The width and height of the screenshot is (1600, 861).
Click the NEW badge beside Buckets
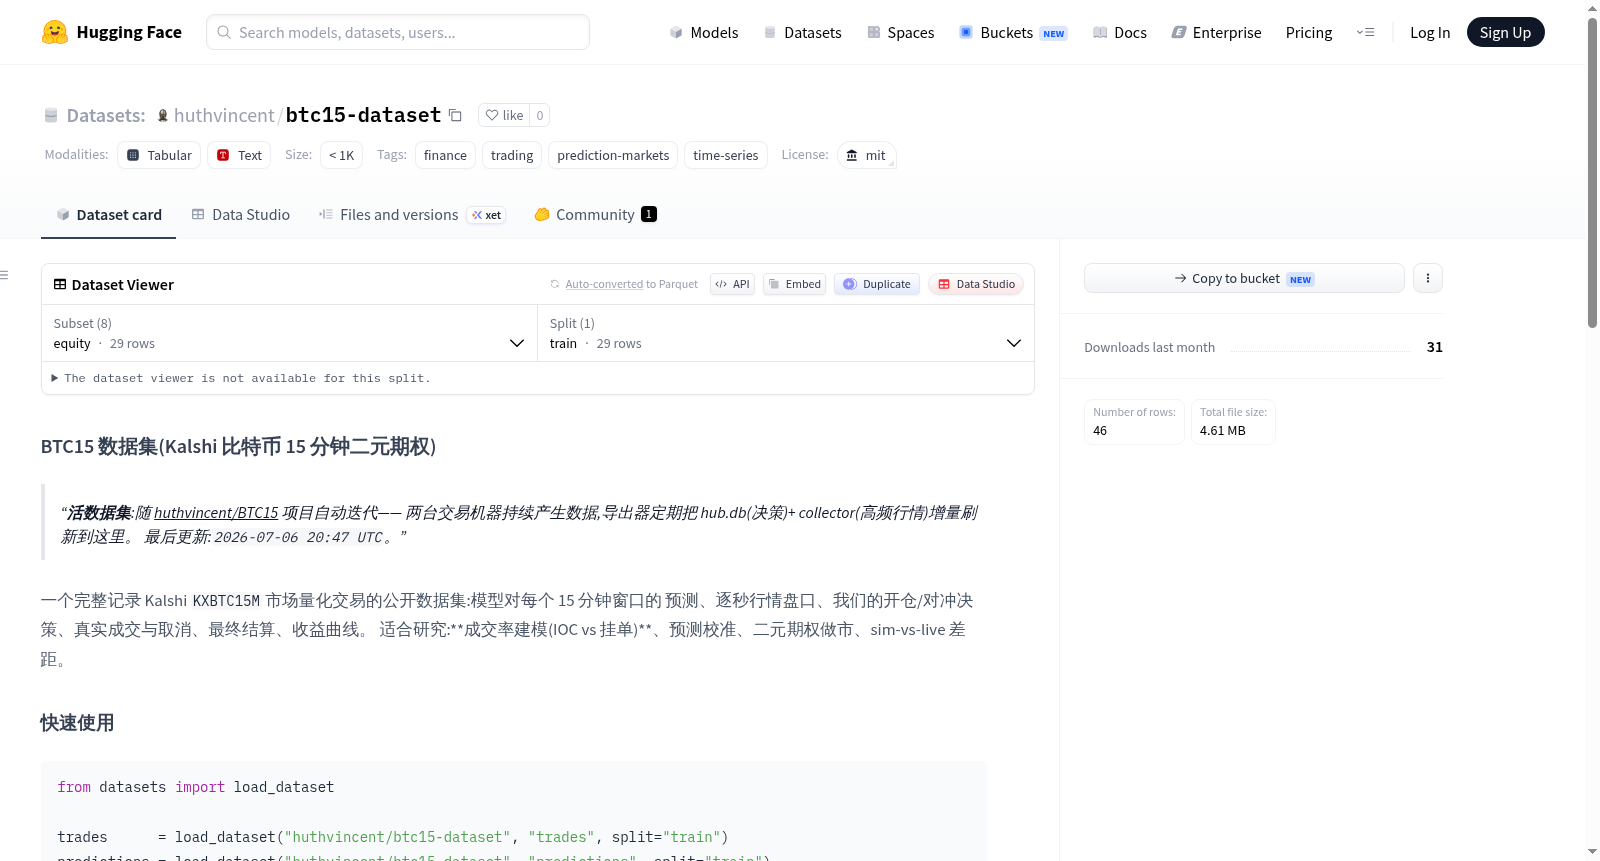pos(1054,33)
